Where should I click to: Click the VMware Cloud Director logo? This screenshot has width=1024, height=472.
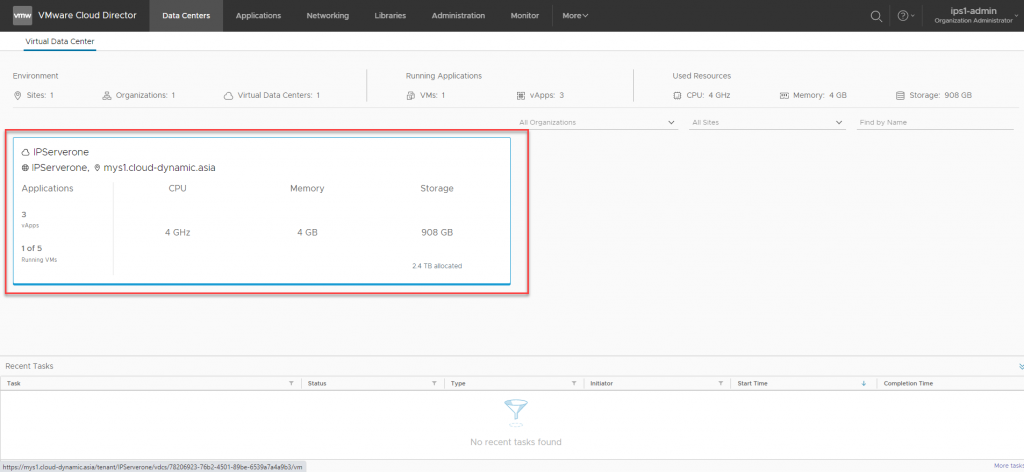pos(22,16)
